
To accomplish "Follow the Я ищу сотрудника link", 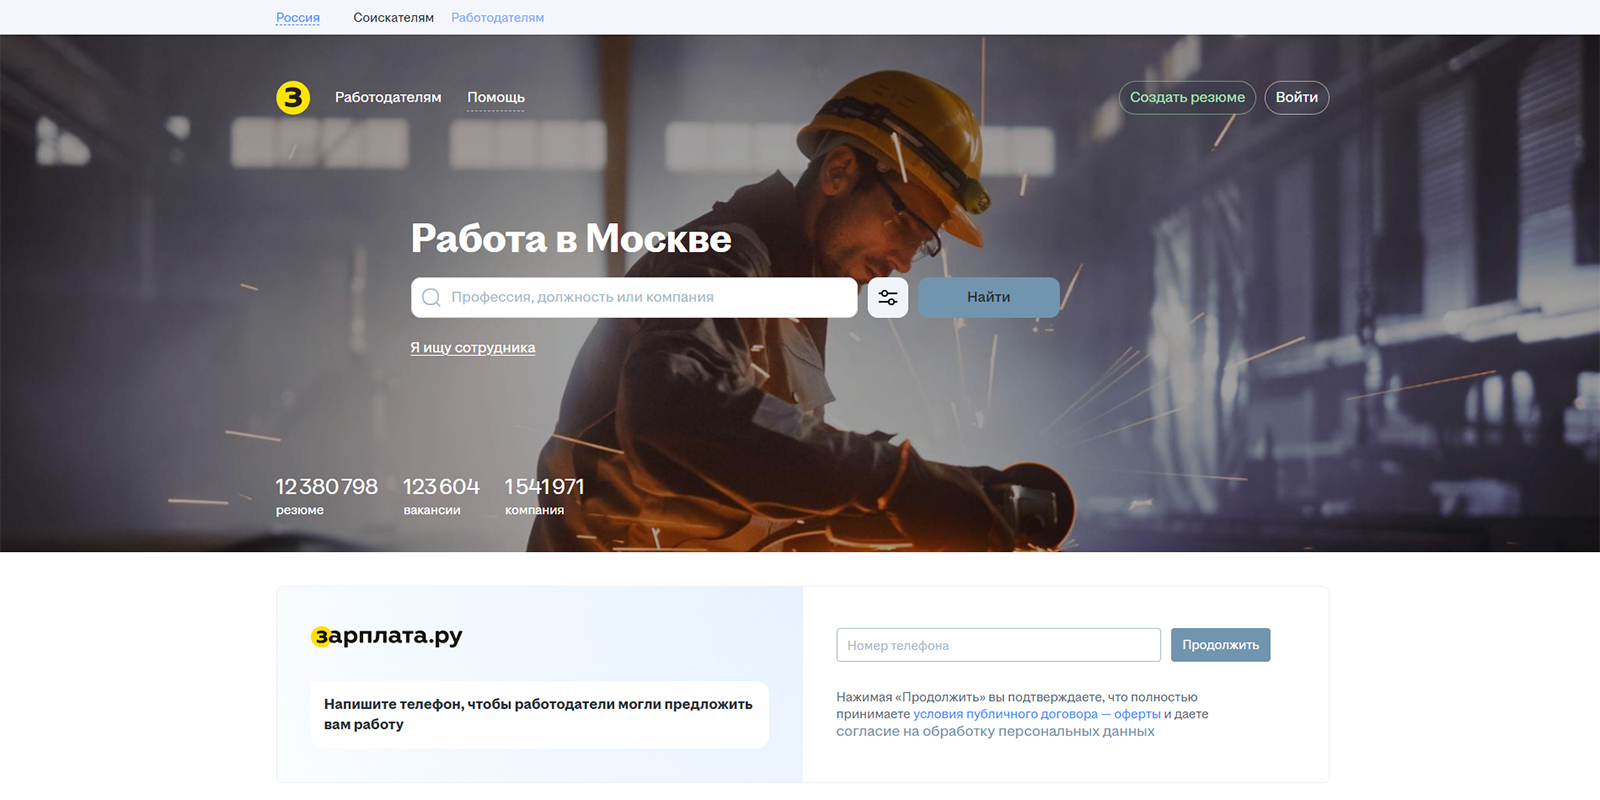I will (473, 348).
